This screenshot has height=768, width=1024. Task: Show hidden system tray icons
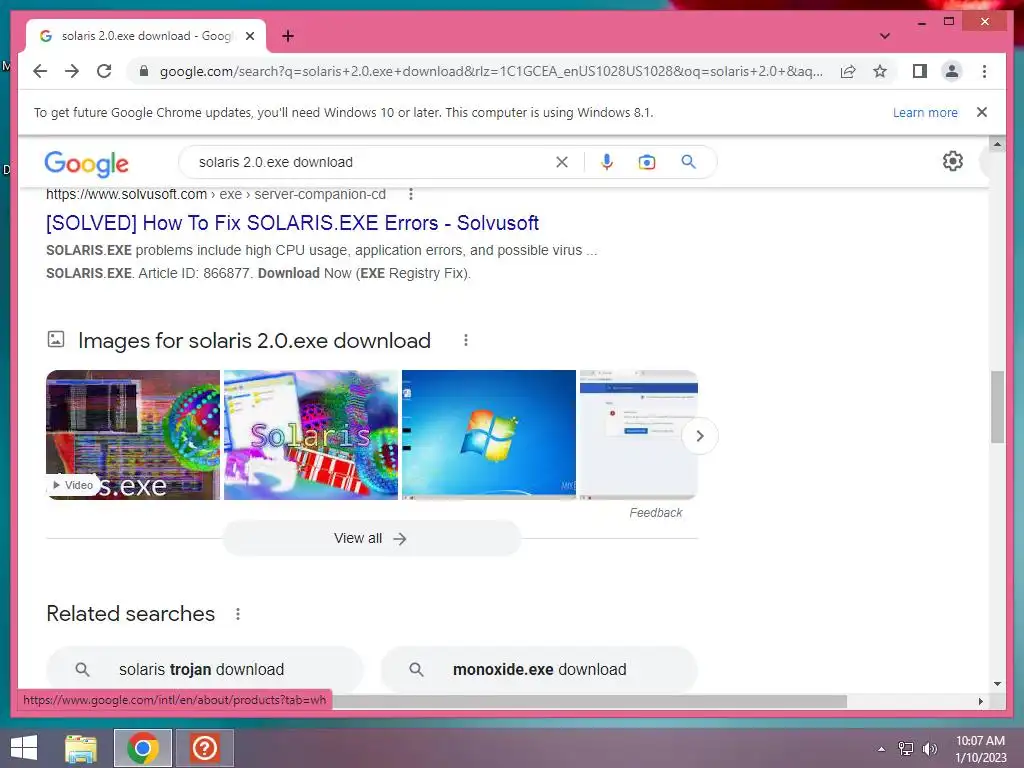point(882,749)
